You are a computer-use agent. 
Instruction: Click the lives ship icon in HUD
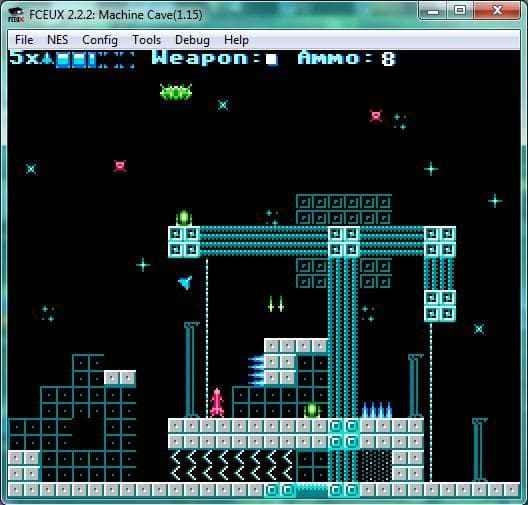click(x=48, y=59)
